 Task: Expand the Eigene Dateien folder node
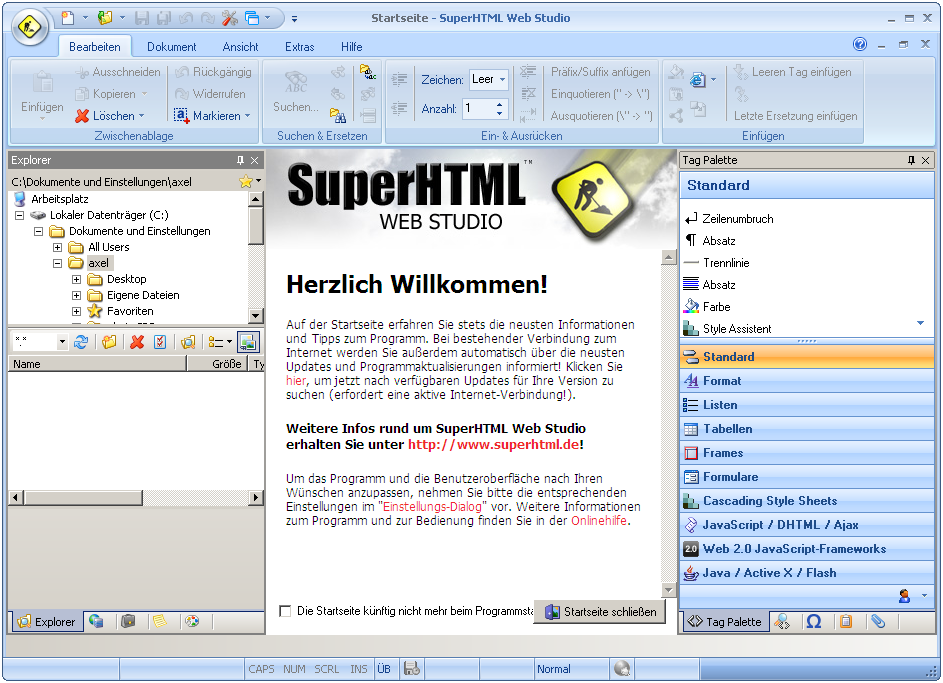point(76,295)
